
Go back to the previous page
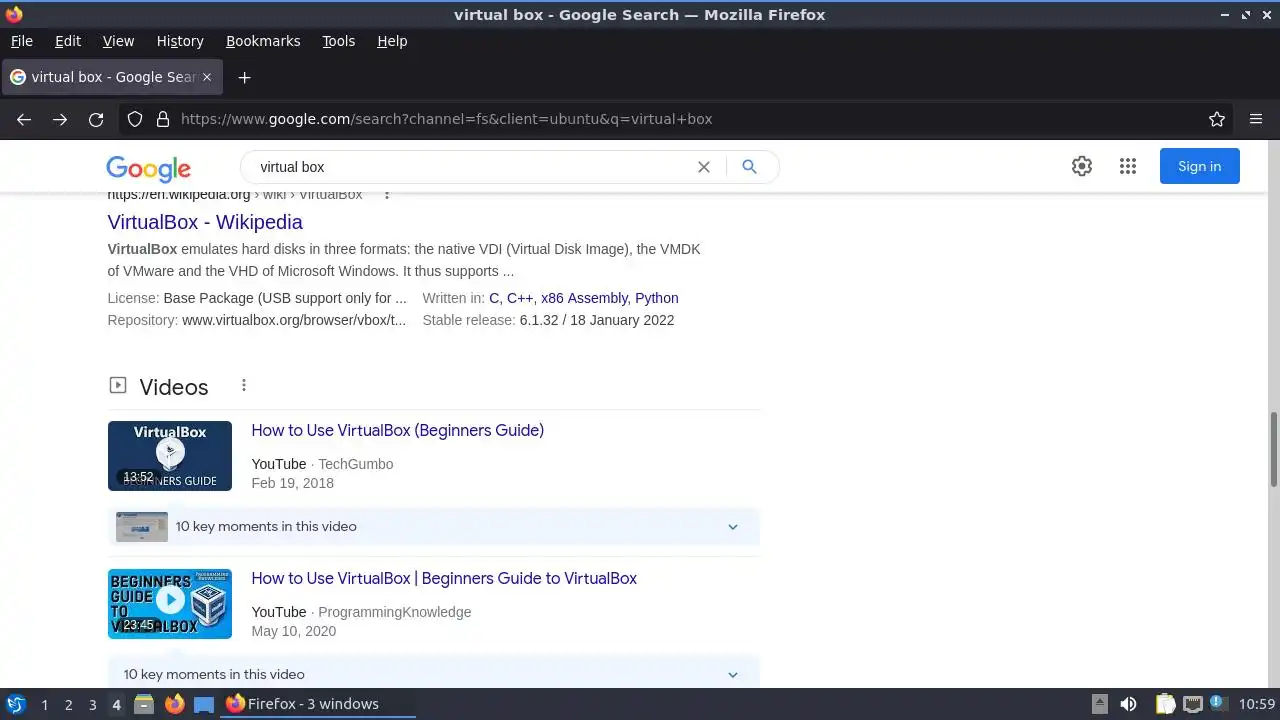tap(24, 119)
